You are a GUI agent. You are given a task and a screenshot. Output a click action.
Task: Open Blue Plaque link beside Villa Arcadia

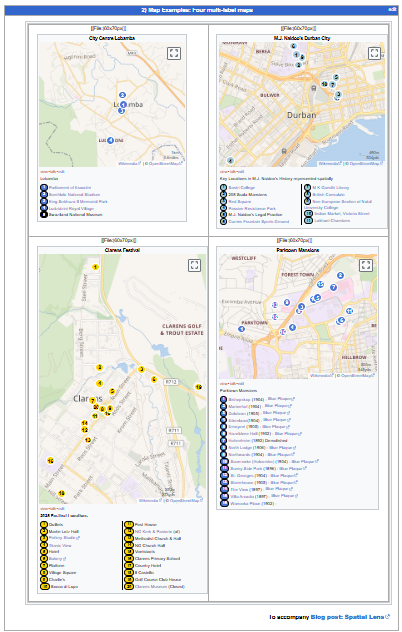[x=285, y=496]
